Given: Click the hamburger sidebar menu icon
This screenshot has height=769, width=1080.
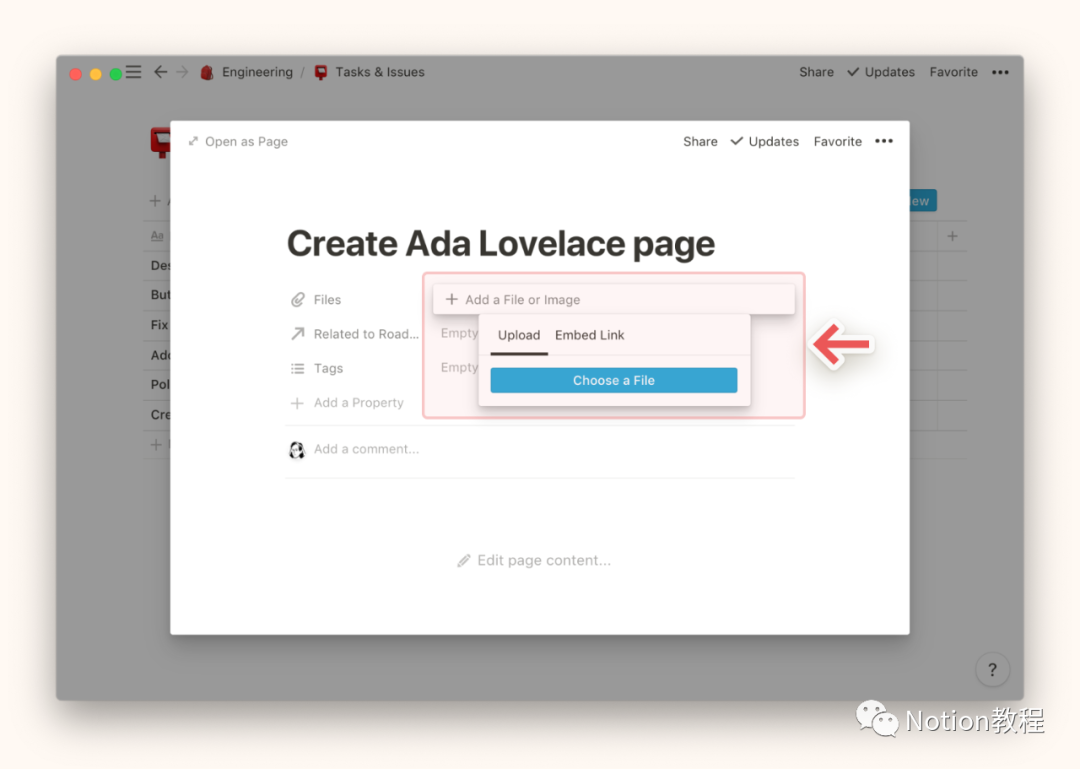Looking at the screenshot, I should coord(133,72).
